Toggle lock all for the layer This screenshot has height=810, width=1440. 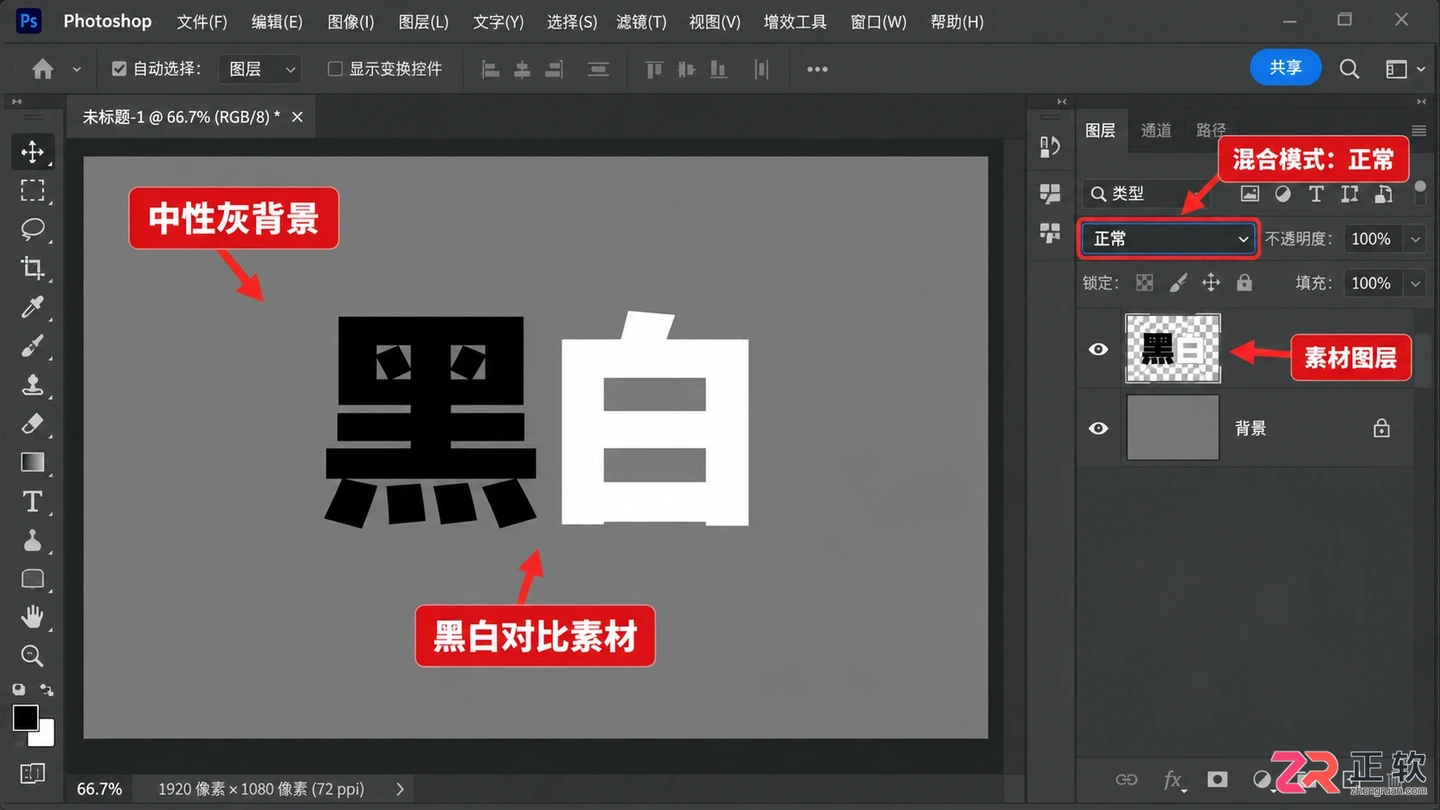coord(1244,283)
